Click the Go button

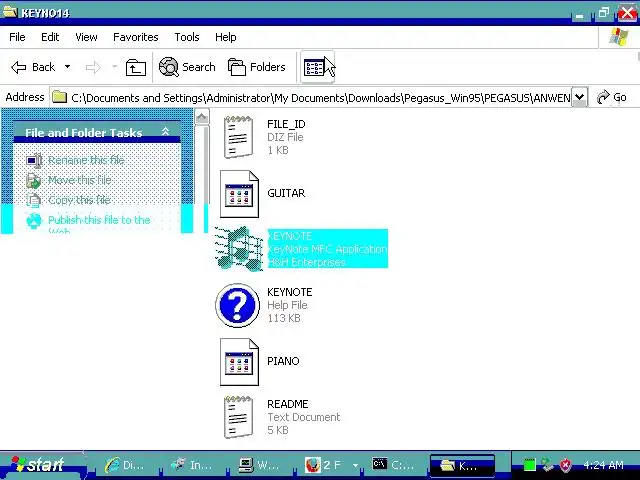611,97
